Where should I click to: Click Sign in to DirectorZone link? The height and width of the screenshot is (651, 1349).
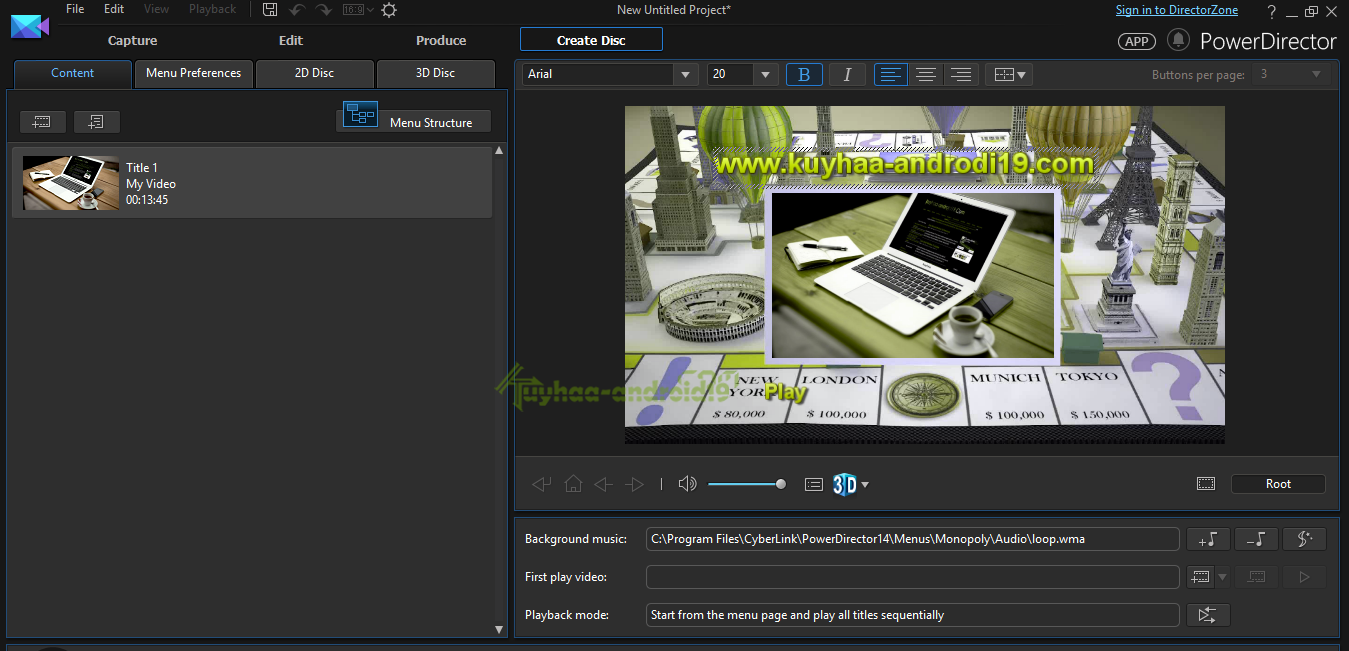[x=1176, y=10]
